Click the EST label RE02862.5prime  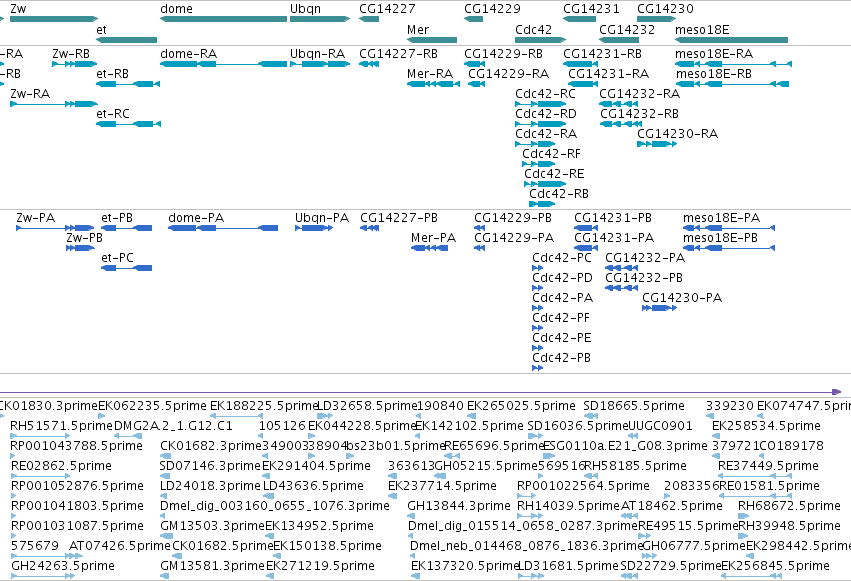tap(61, 466)
